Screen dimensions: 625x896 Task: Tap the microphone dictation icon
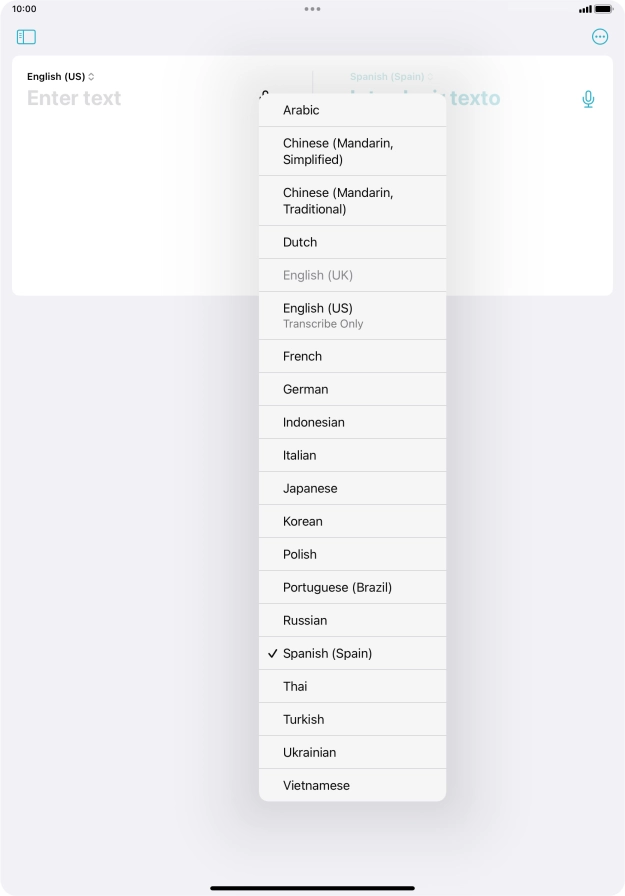(x=589, y=99)
